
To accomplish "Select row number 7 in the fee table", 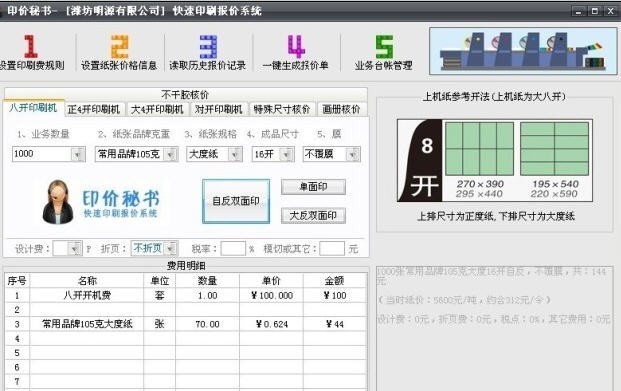I will click(x=17, y=381).
